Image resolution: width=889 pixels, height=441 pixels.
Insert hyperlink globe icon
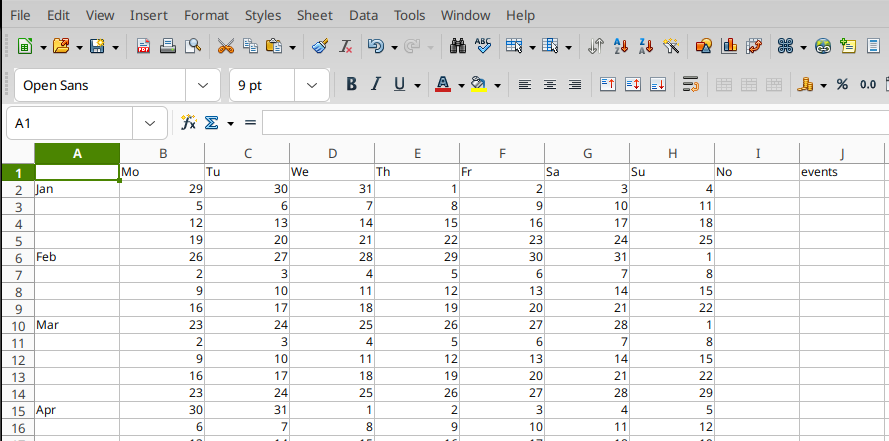(823, 46)
